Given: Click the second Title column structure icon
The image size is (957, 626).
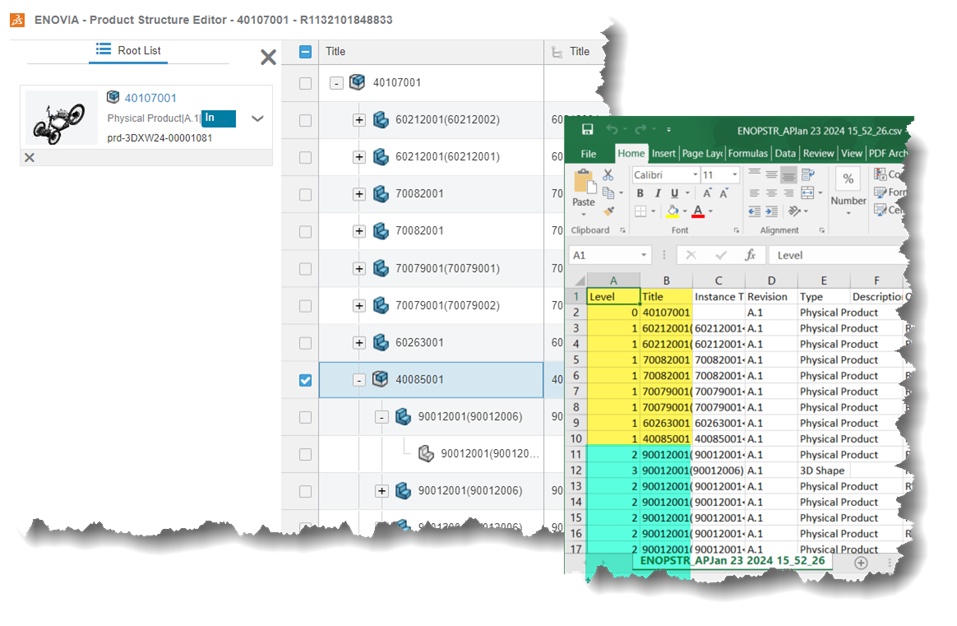Looking at the screenshot, I should coord(557,52).
